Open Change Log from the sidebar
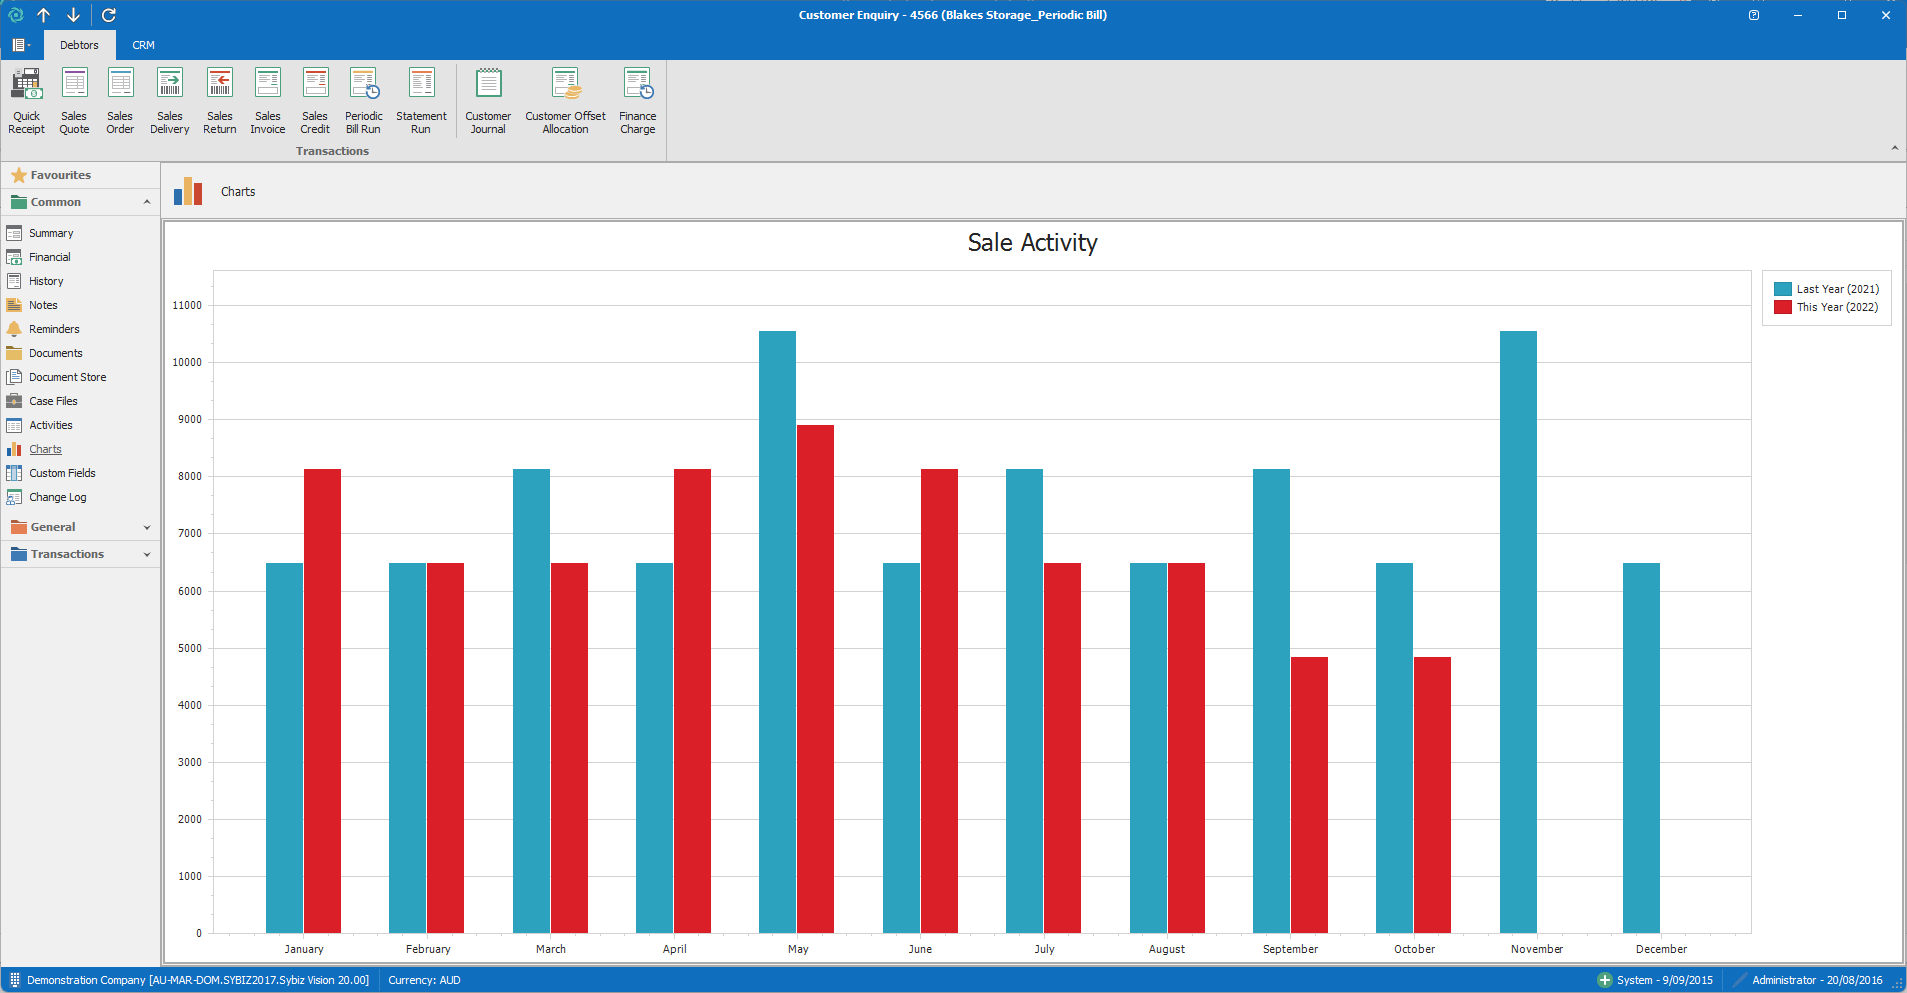 [57, 497]
